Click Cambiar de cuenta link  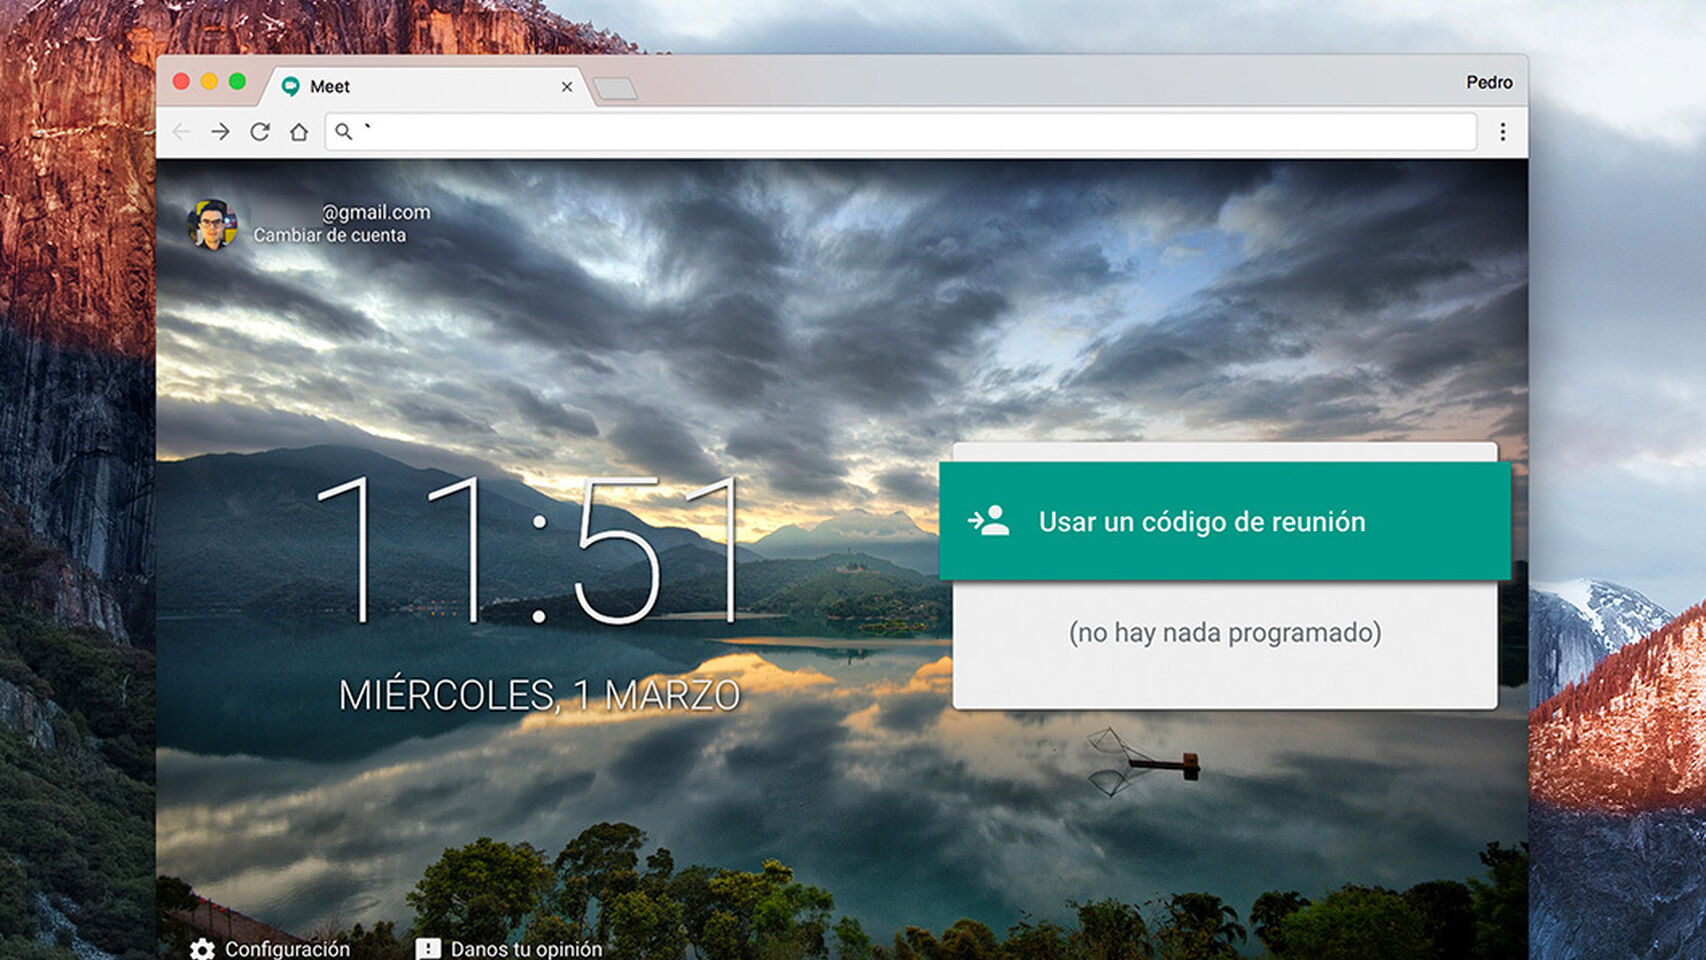[x=329, y=235]
